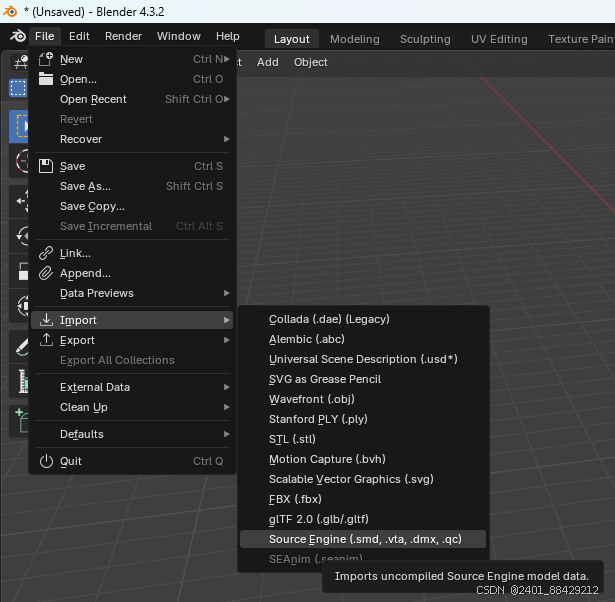Open the Object menu in the viewport header
615x602 pixels.
coord(311,62)
